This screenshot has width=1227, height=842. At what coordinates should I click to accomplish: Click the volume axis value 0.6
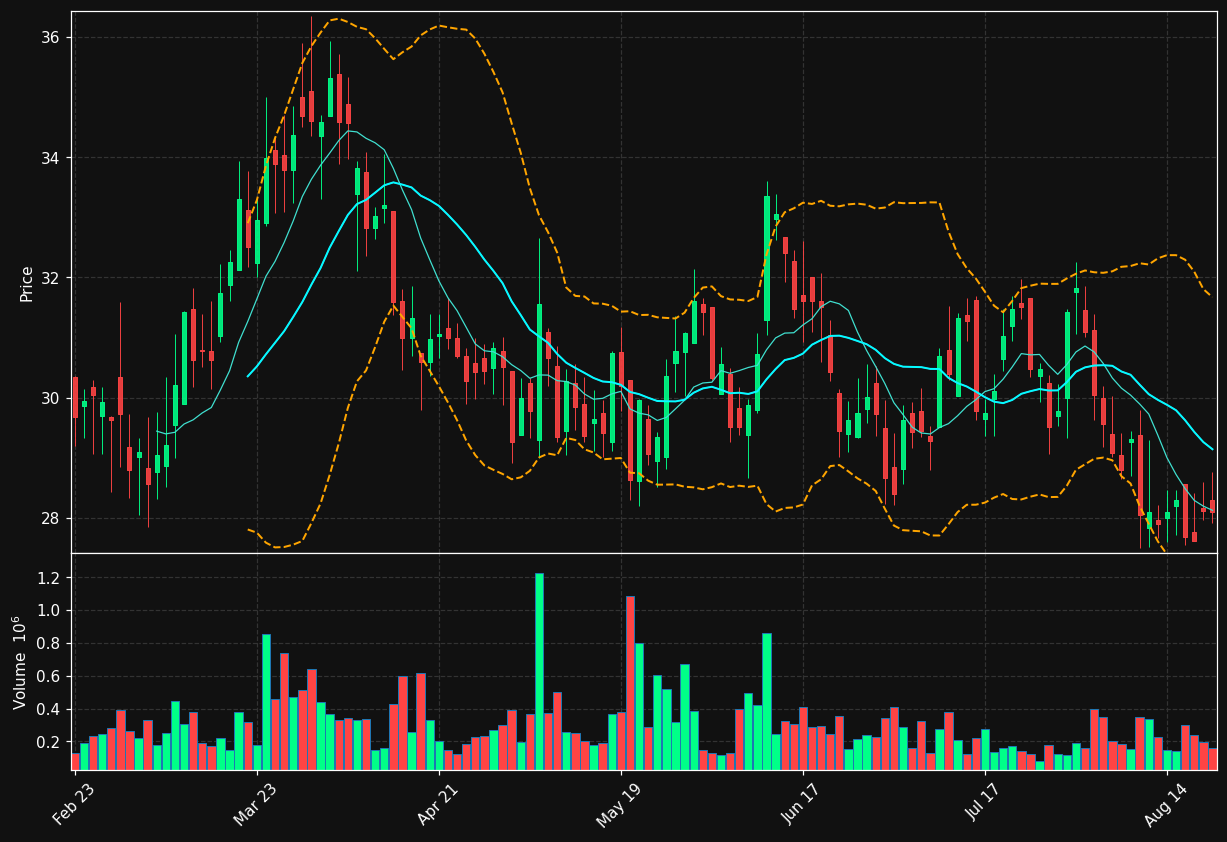tap(49, 677)
